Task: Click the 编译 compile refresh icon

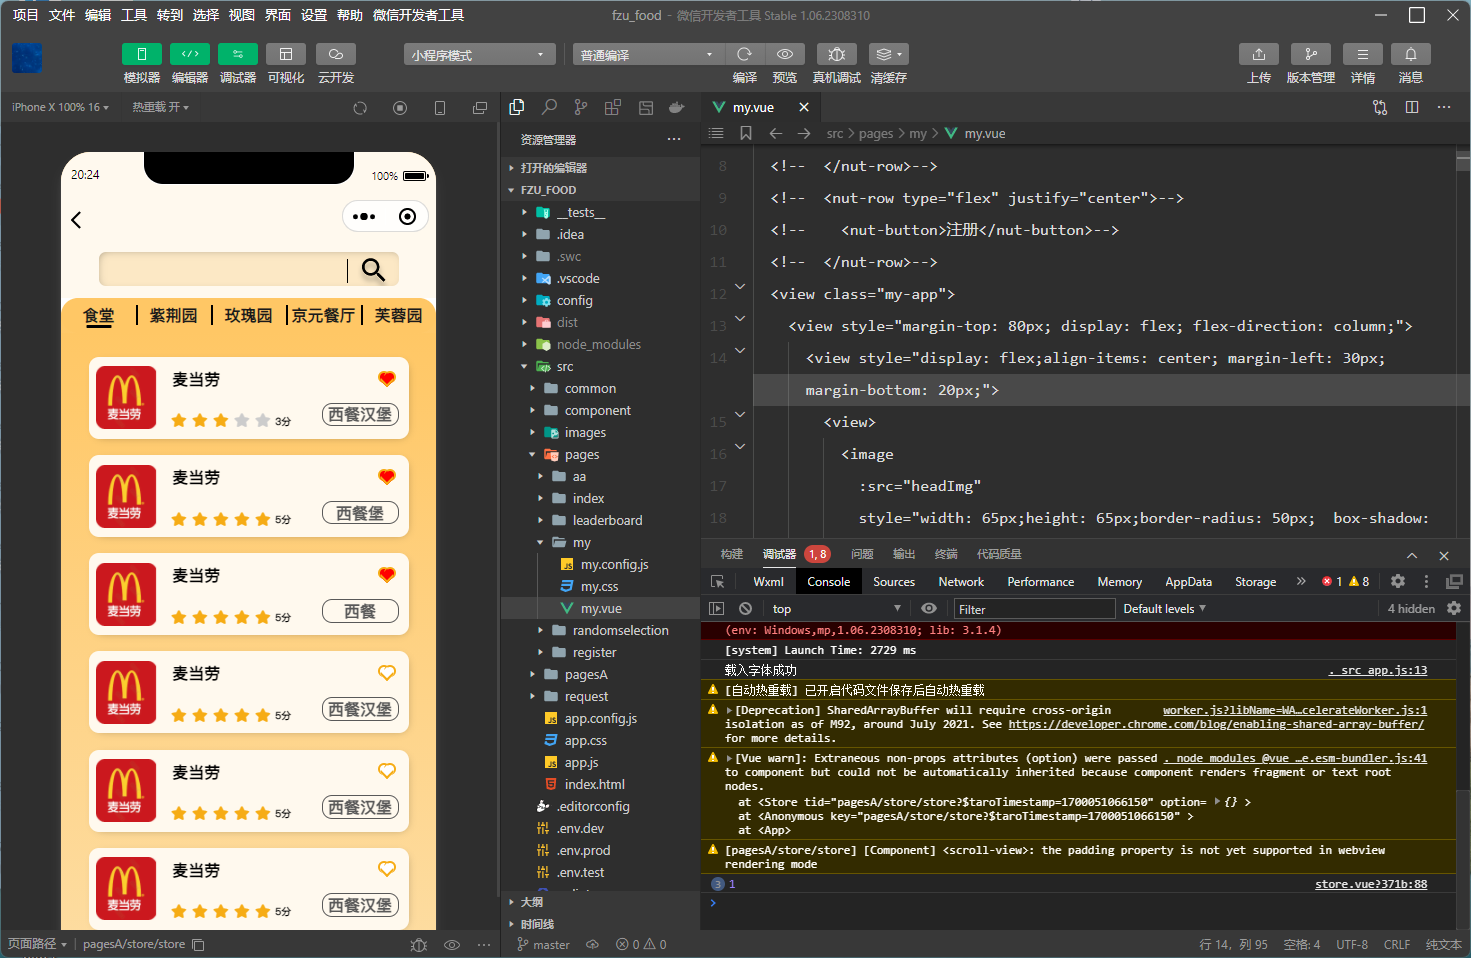Action: [744, 54]
